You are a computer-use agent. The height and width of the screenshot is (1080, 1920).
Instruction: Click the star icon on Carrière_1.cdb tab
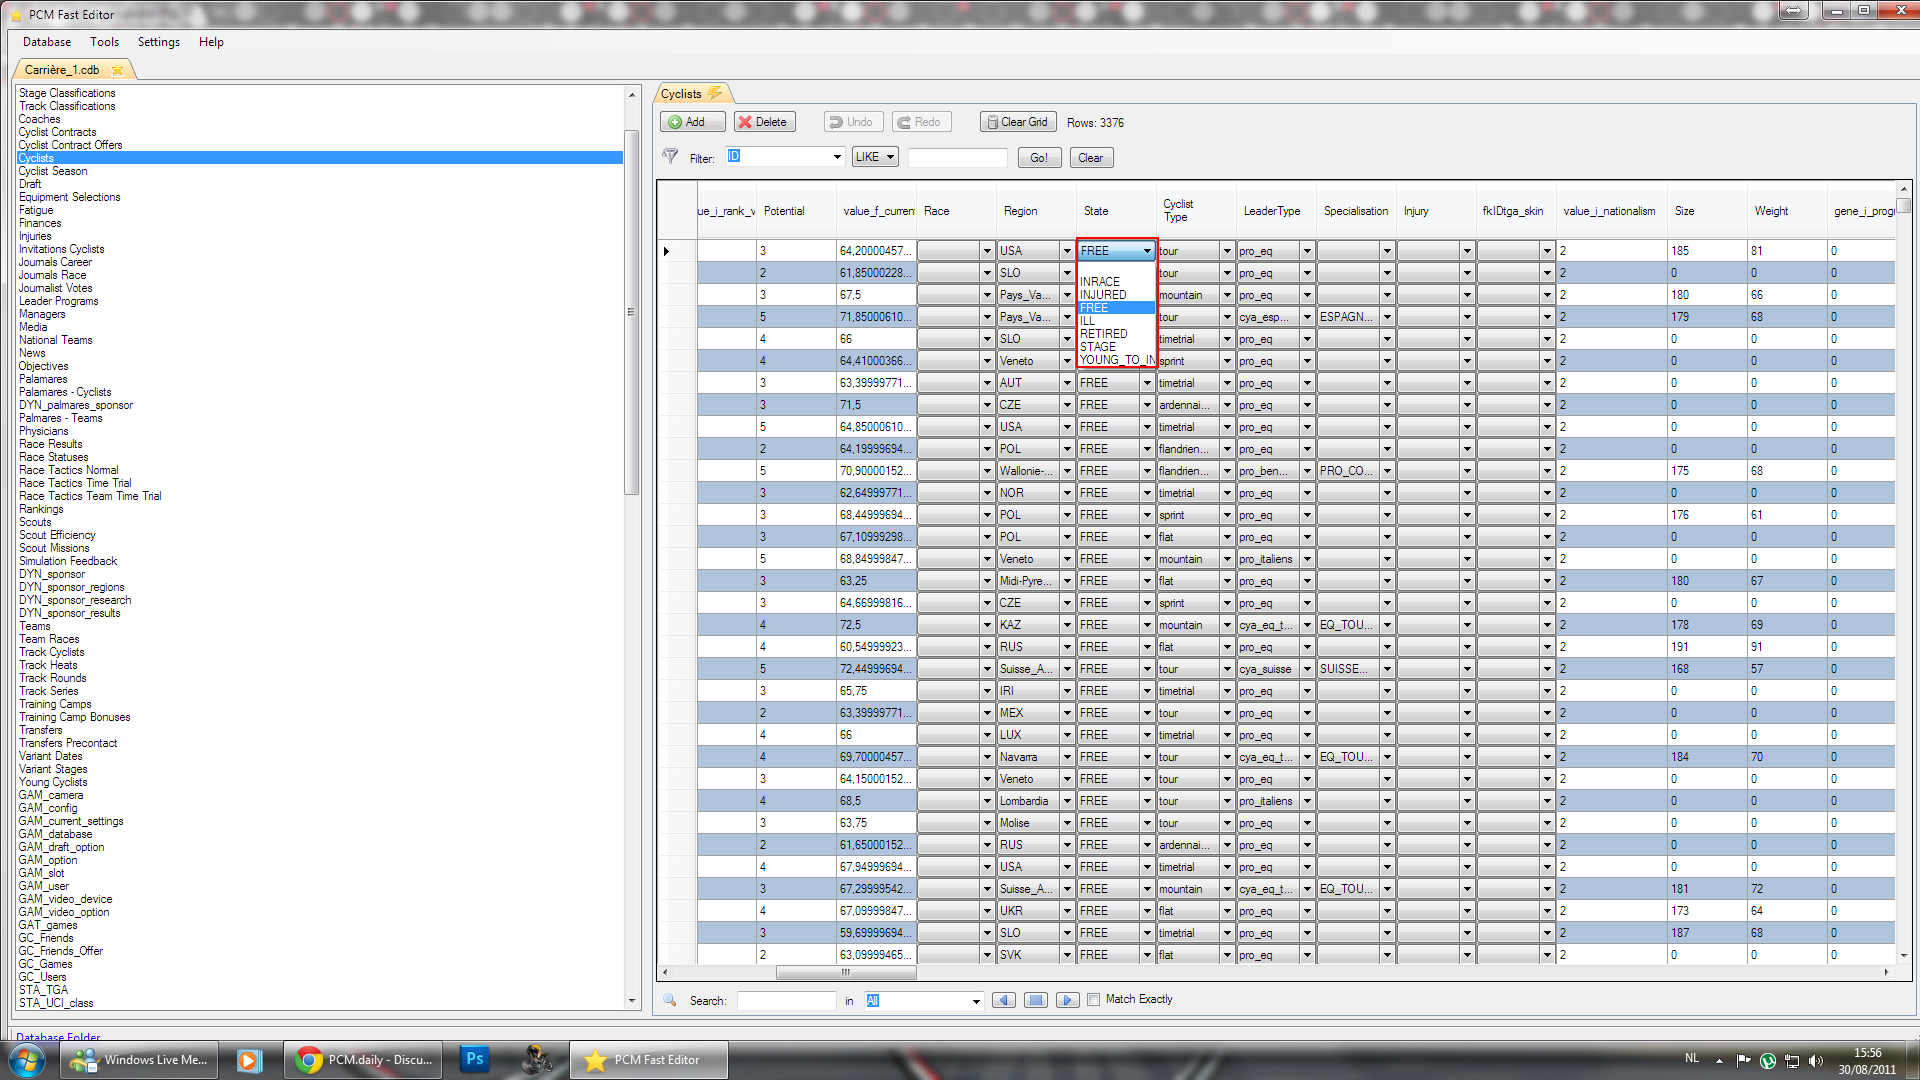[x=117, y=70]
